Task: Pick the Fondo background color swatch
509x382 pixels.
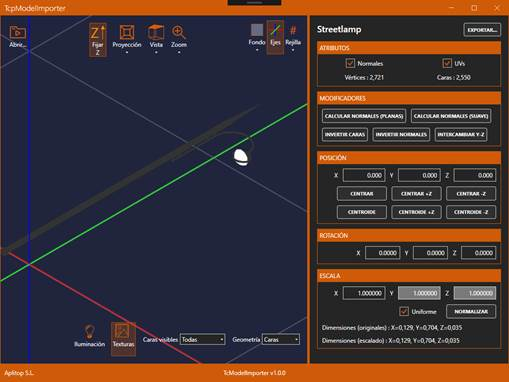Action: tap(257, 30)
